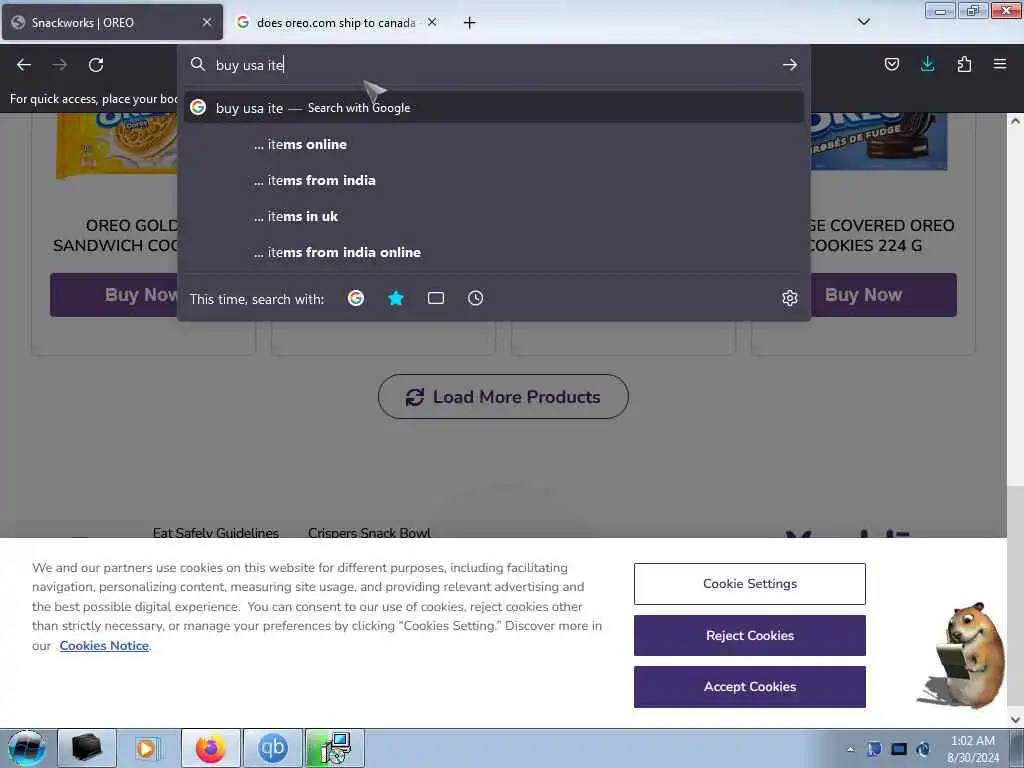Choose the 'items in uk' suggestion
The width and height of the screenshot is (1024, 768).
[494, 216]
